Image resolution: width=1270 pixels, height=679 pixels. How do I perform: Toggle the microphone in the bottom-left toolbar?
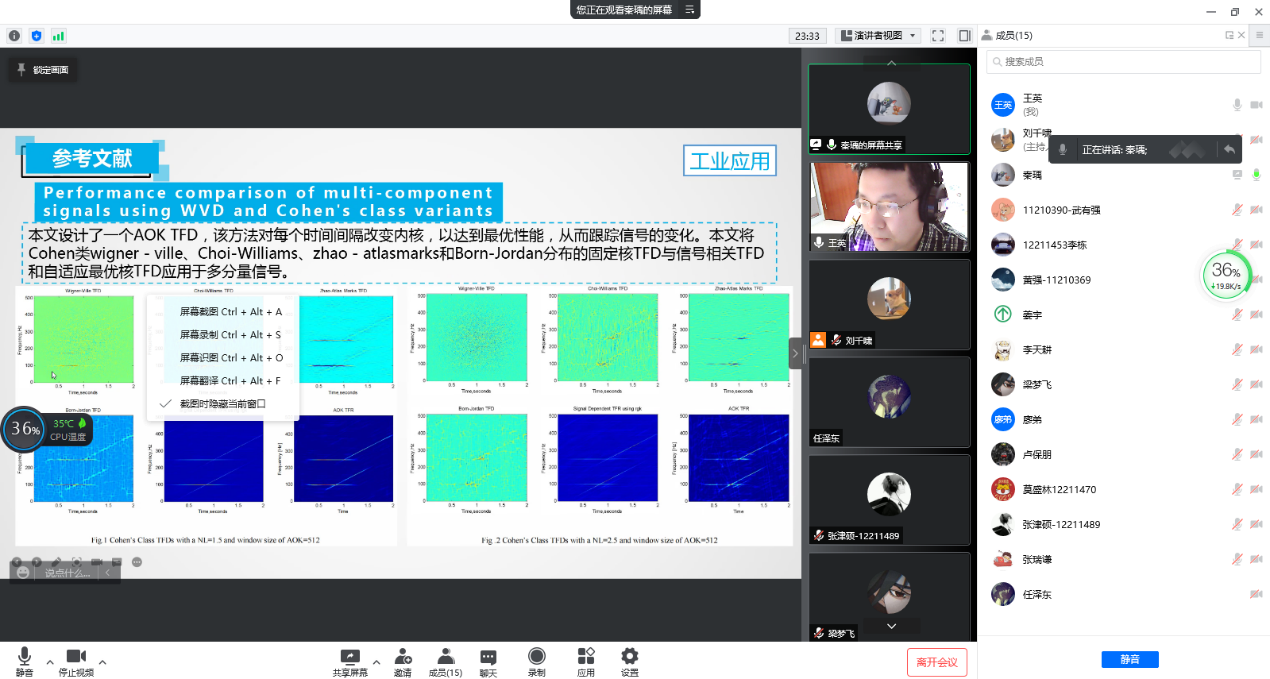click(24, 660)
